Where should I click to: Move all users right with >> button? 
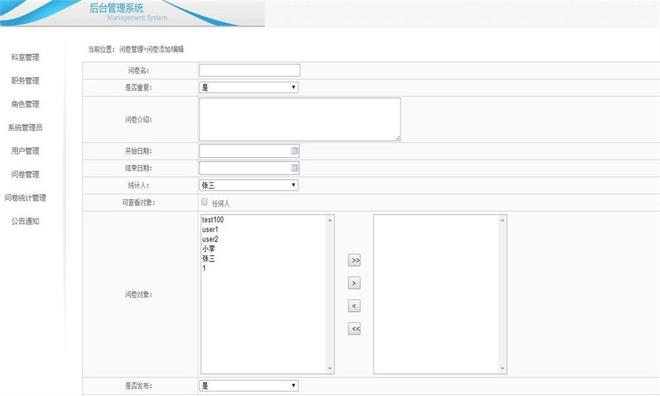tap(354, 260)
